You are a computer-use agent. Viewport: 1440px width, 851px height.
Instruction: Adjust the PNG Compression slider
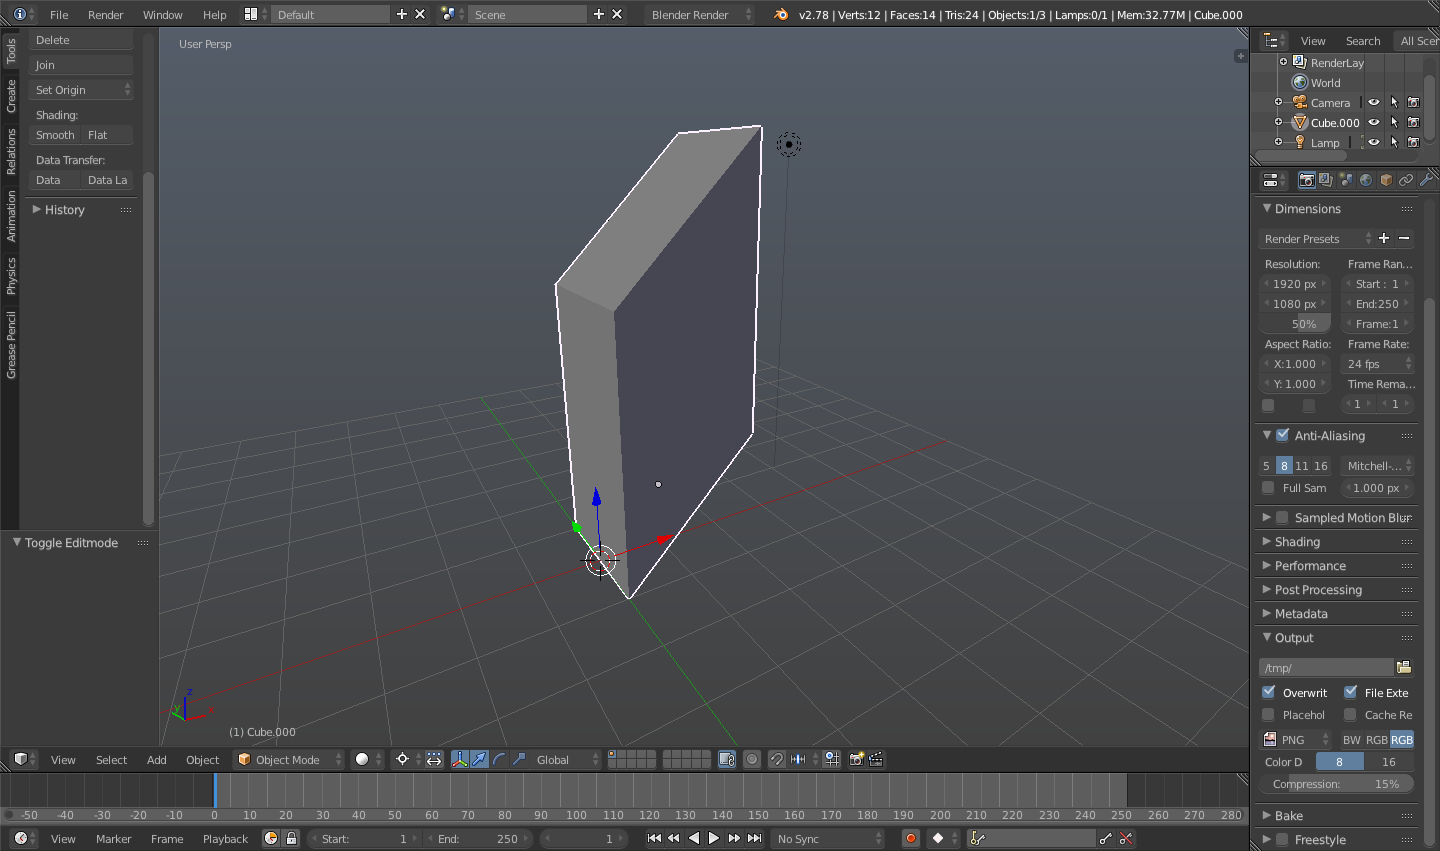[1335, 784]
